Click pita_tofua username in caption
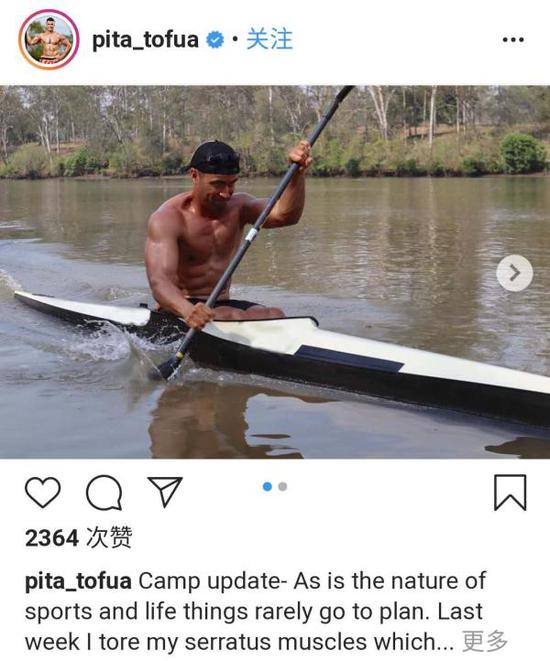This screenshot has height=661, width=550. 78,581
